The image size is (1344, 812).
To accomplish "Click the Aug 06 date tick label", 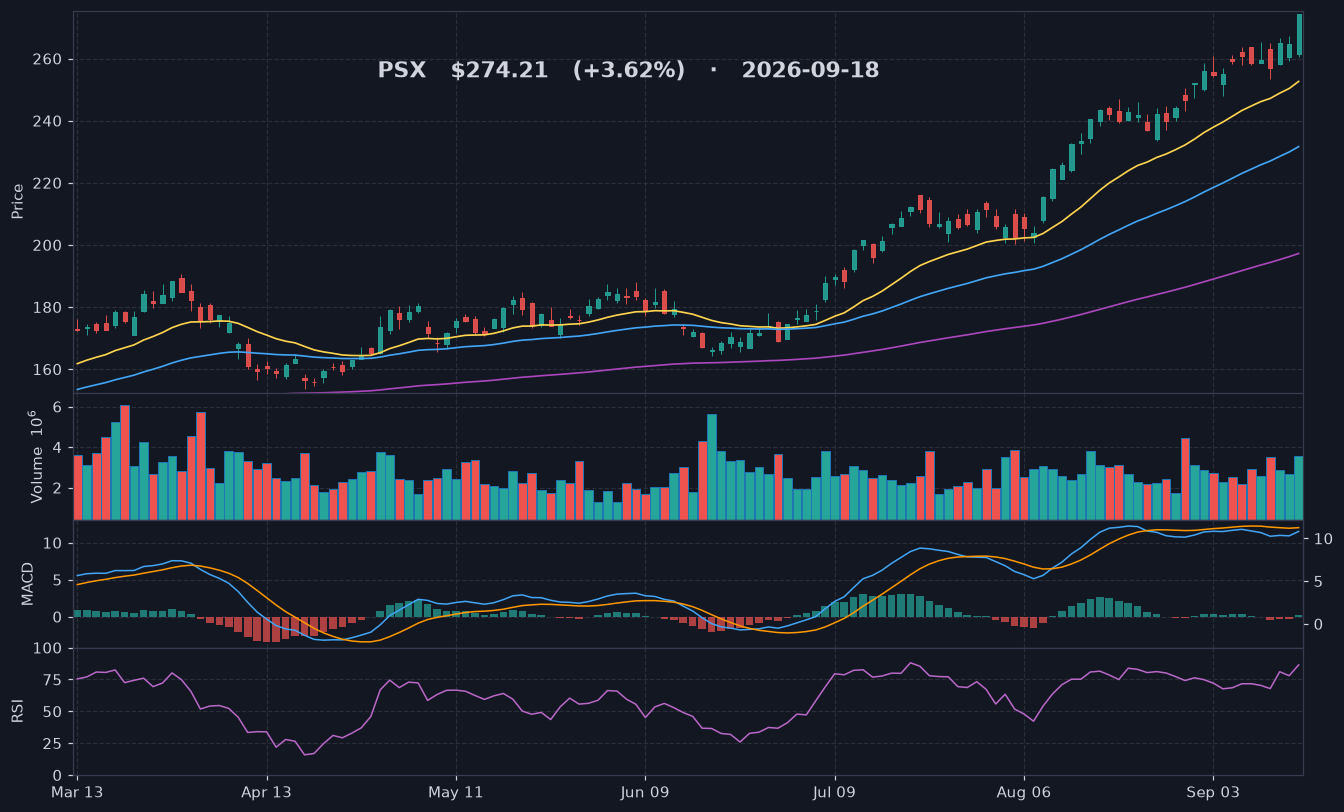I will pos(1024,792).
